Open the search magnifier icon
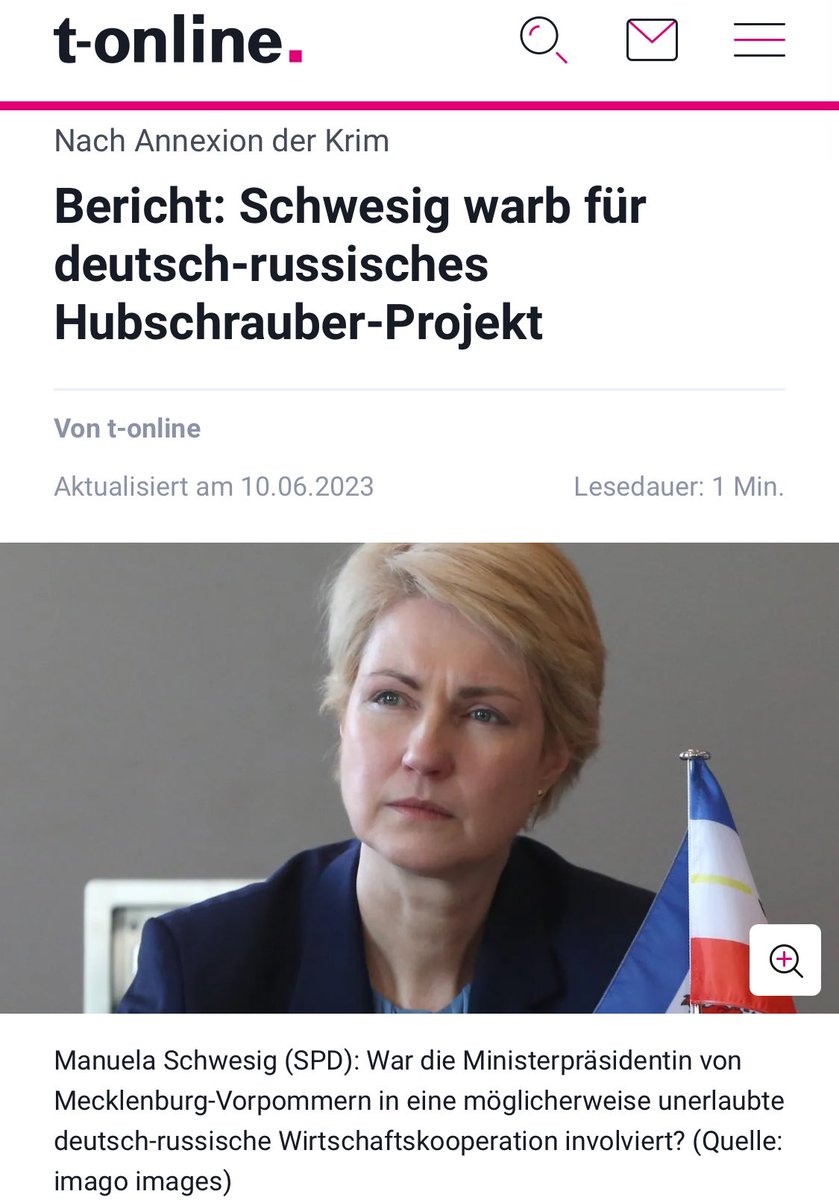Image resolution: width=839 pixels, height=1200 pixels. tap(544, 40)
